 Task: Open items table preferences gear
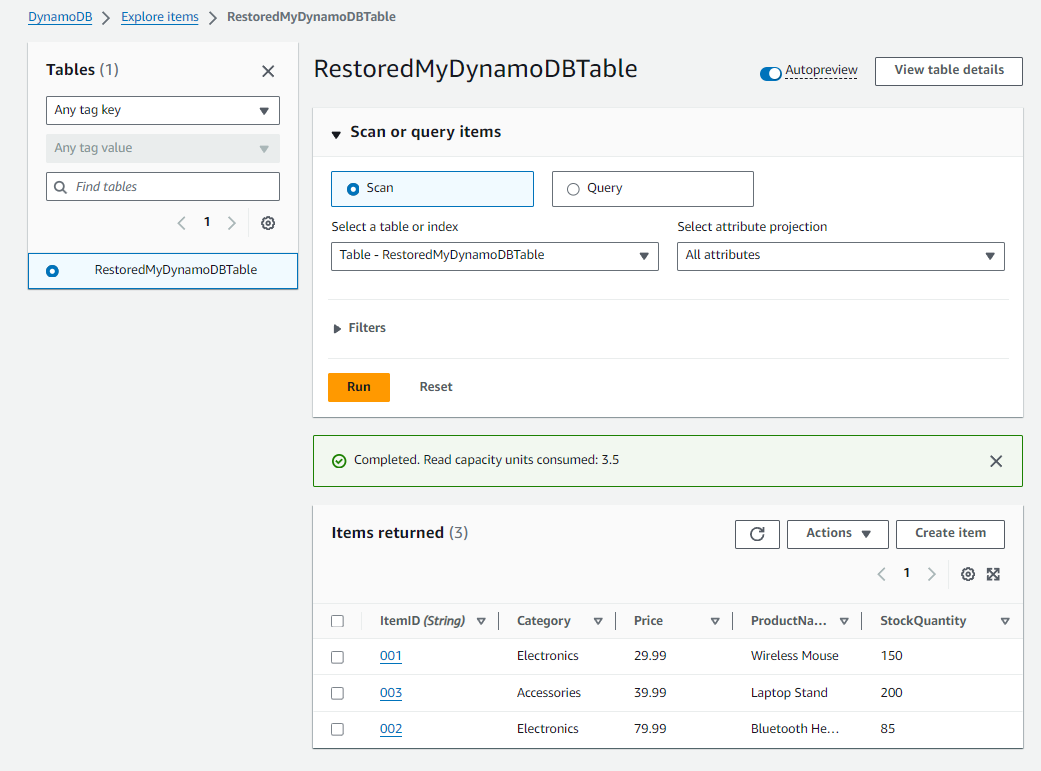tap(968, 574)
